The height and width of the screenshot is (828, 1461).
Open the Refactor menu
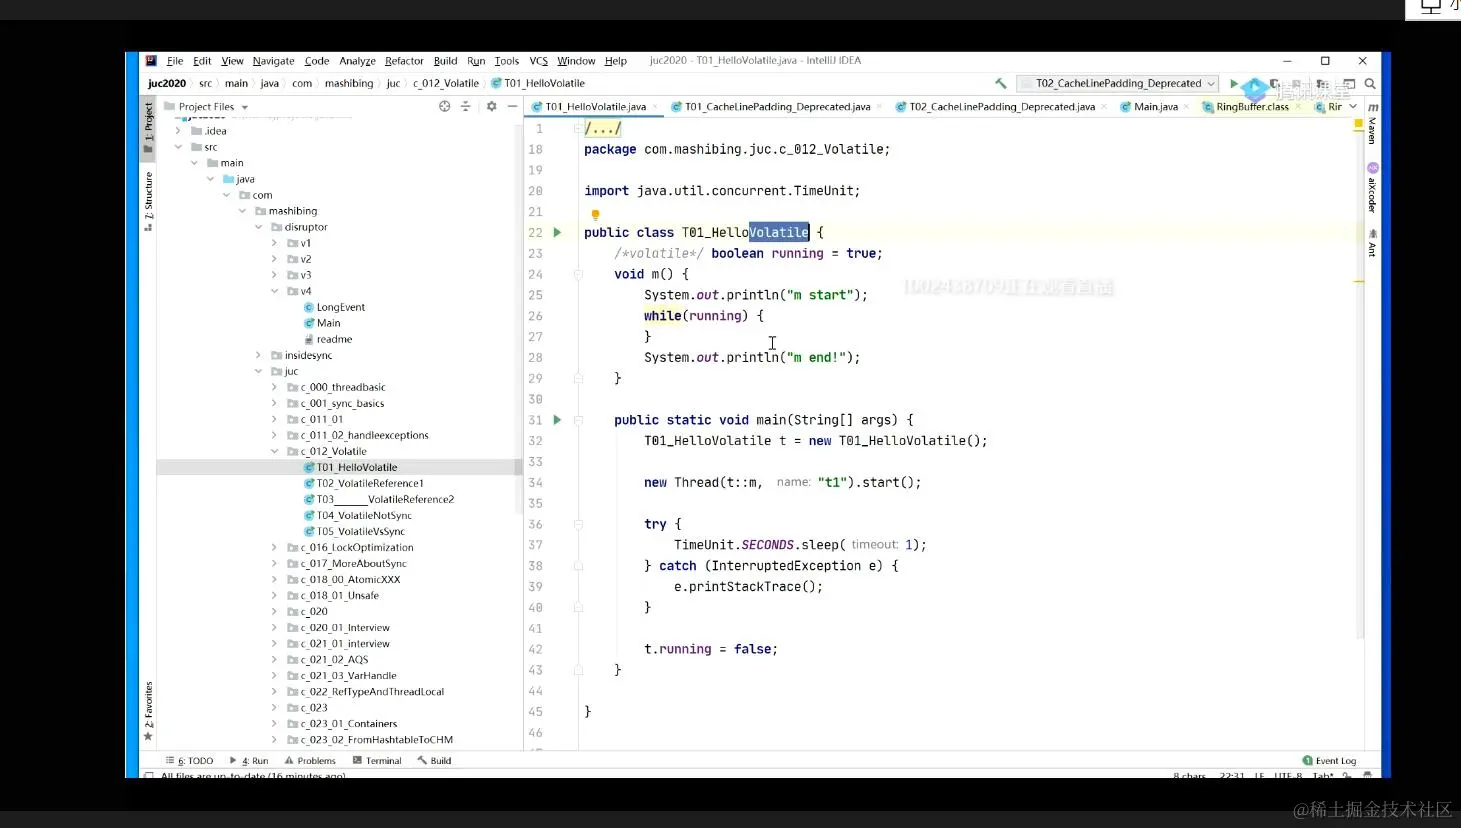404,61
